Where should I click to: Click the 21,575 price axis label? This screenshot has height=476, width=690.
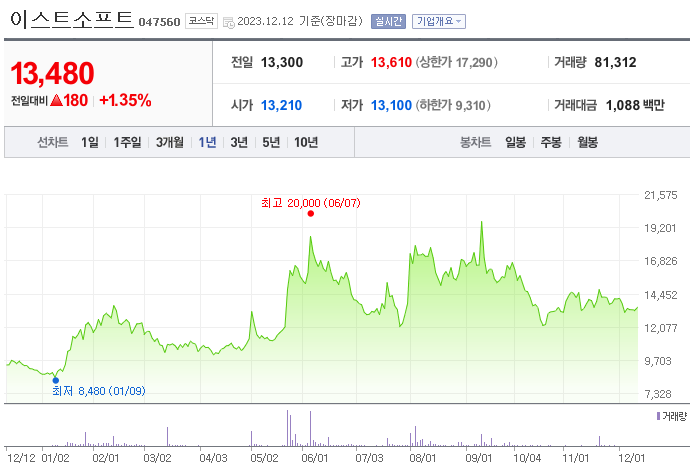click(x=661, y=195)
